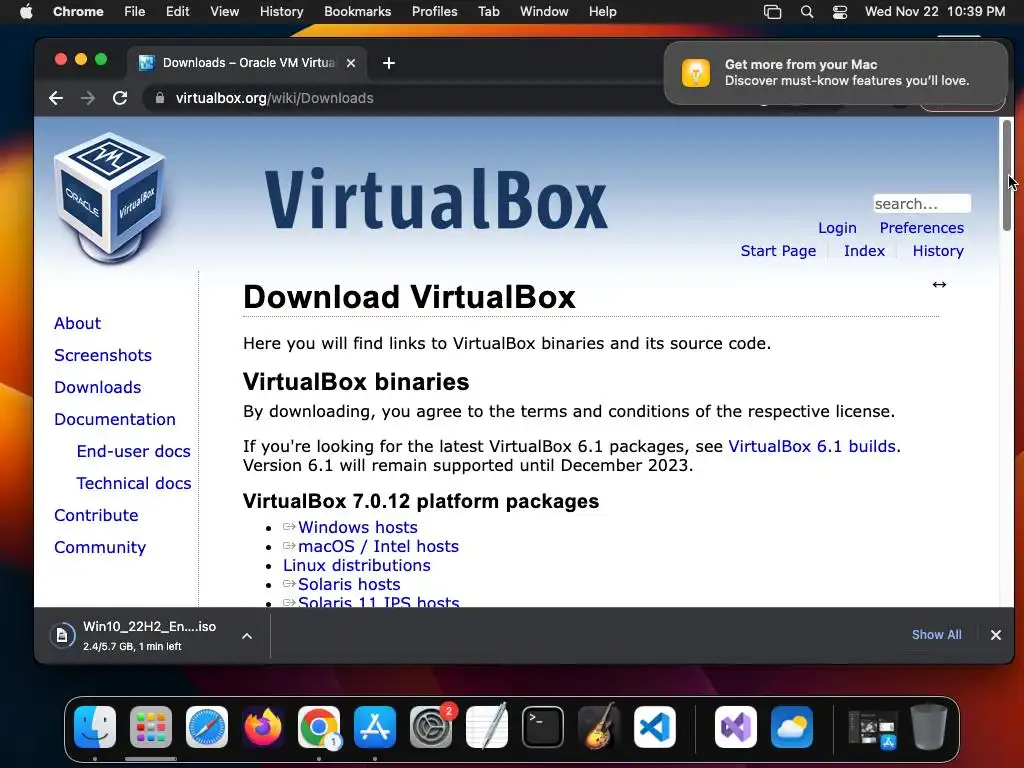Open the Edit menu

coord(177,11)
